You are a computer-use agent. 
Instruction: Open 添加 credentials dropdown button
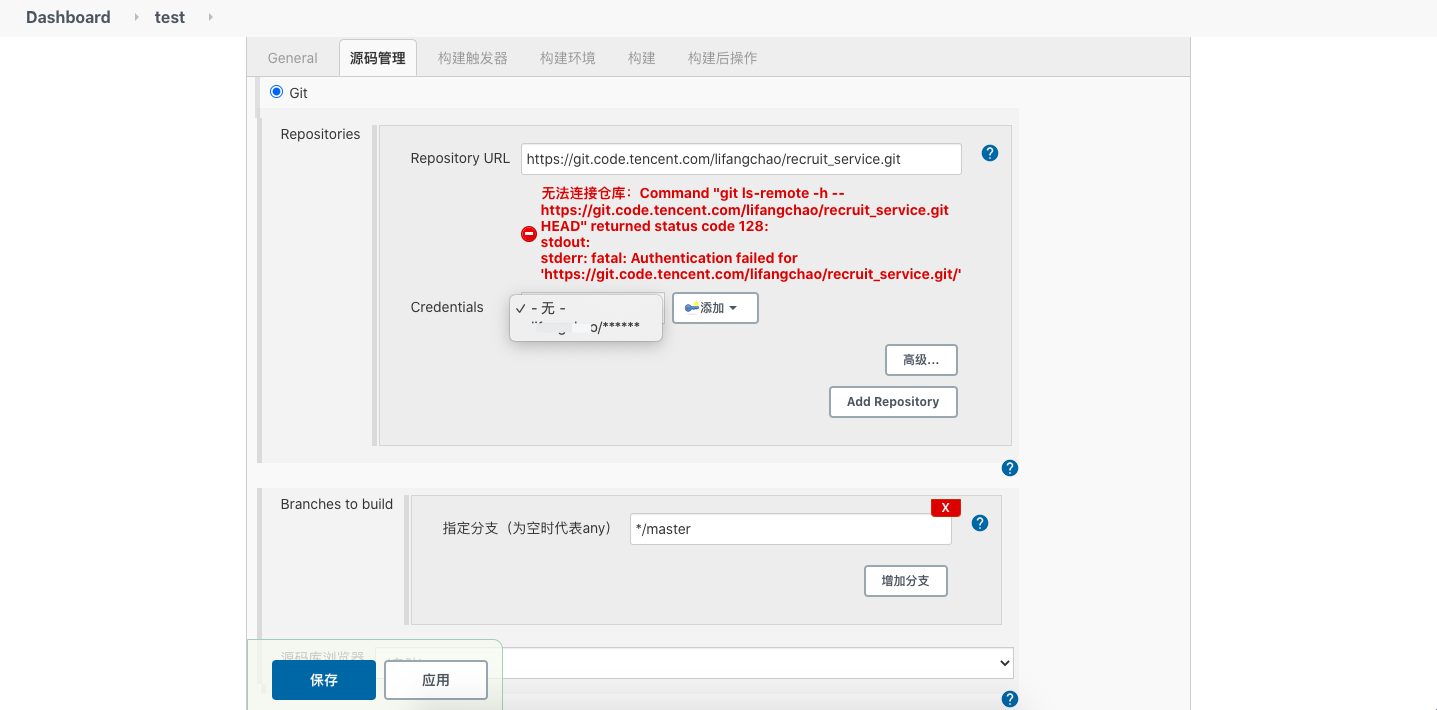click(715, 308)
